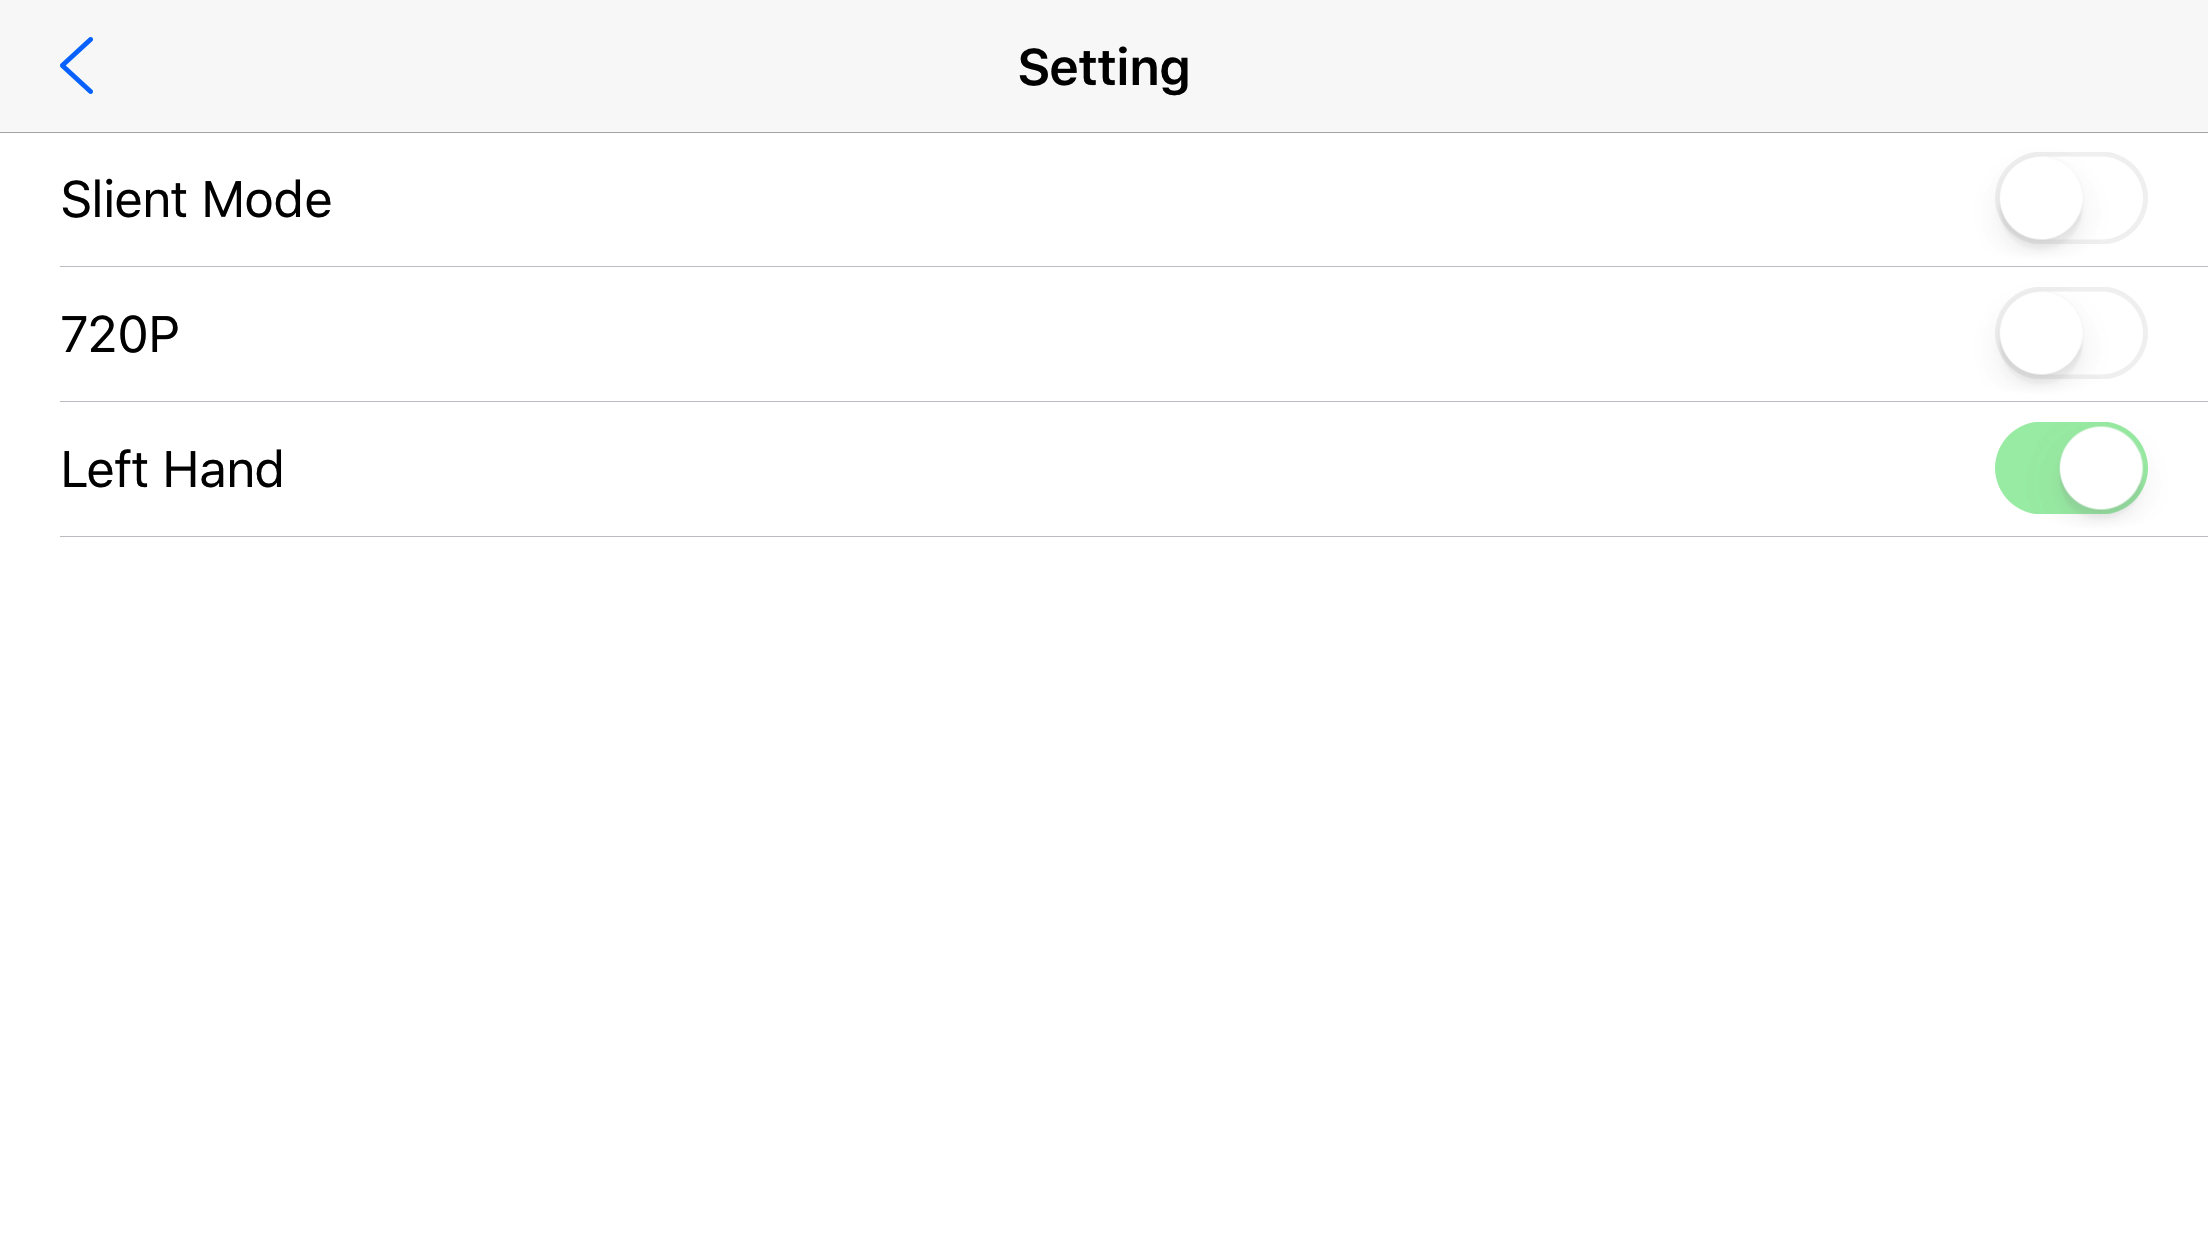Image resolution: width=2208 pixels, height=1242 pixels.
Task: Click the gray track of 720P toggle
Action: click(2115, 333)
